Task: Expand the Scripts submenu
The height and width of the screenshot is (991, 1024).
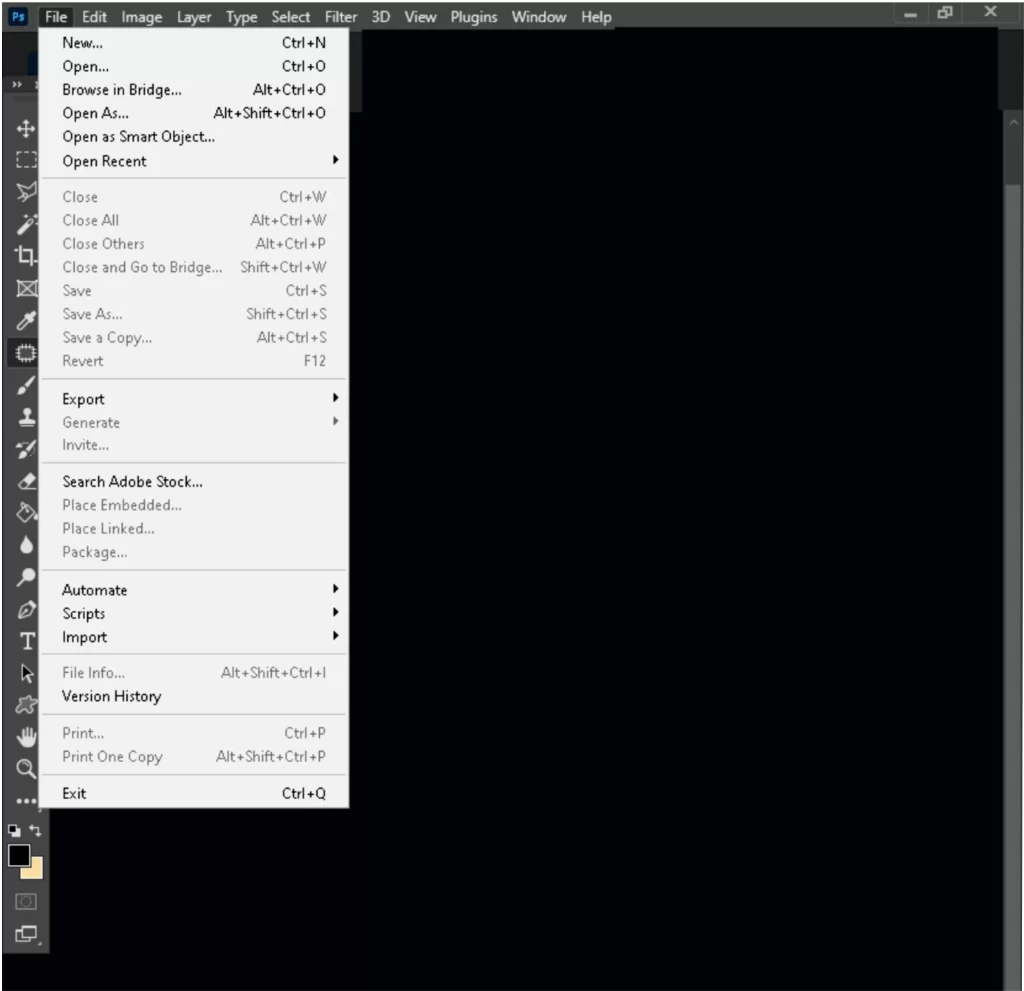Action: coord(194,613)
